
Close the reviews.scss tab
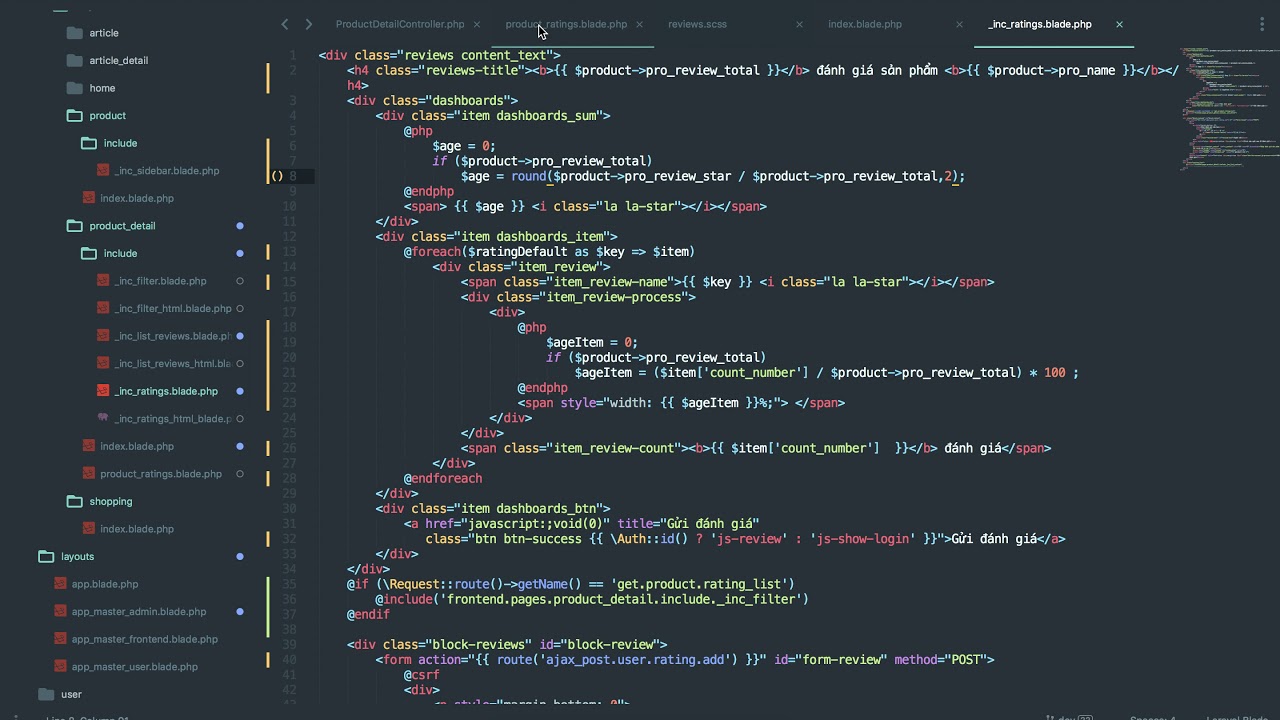click(x=799, y=24)
